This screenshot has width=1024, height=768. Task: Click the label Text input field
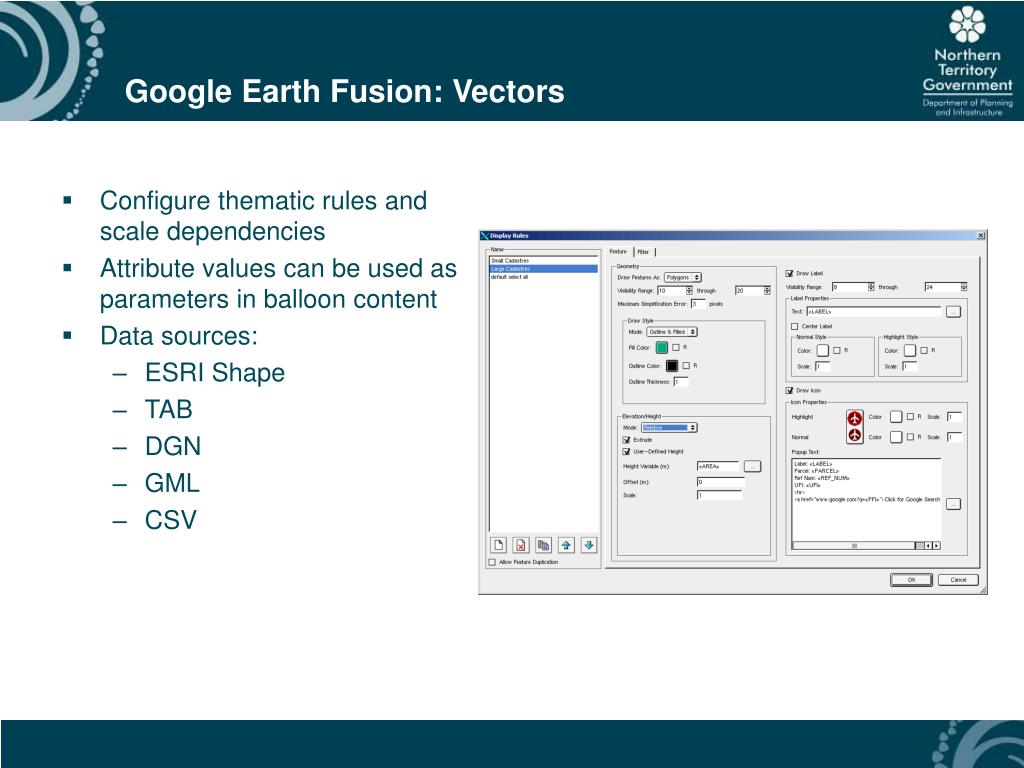[874, 312]
